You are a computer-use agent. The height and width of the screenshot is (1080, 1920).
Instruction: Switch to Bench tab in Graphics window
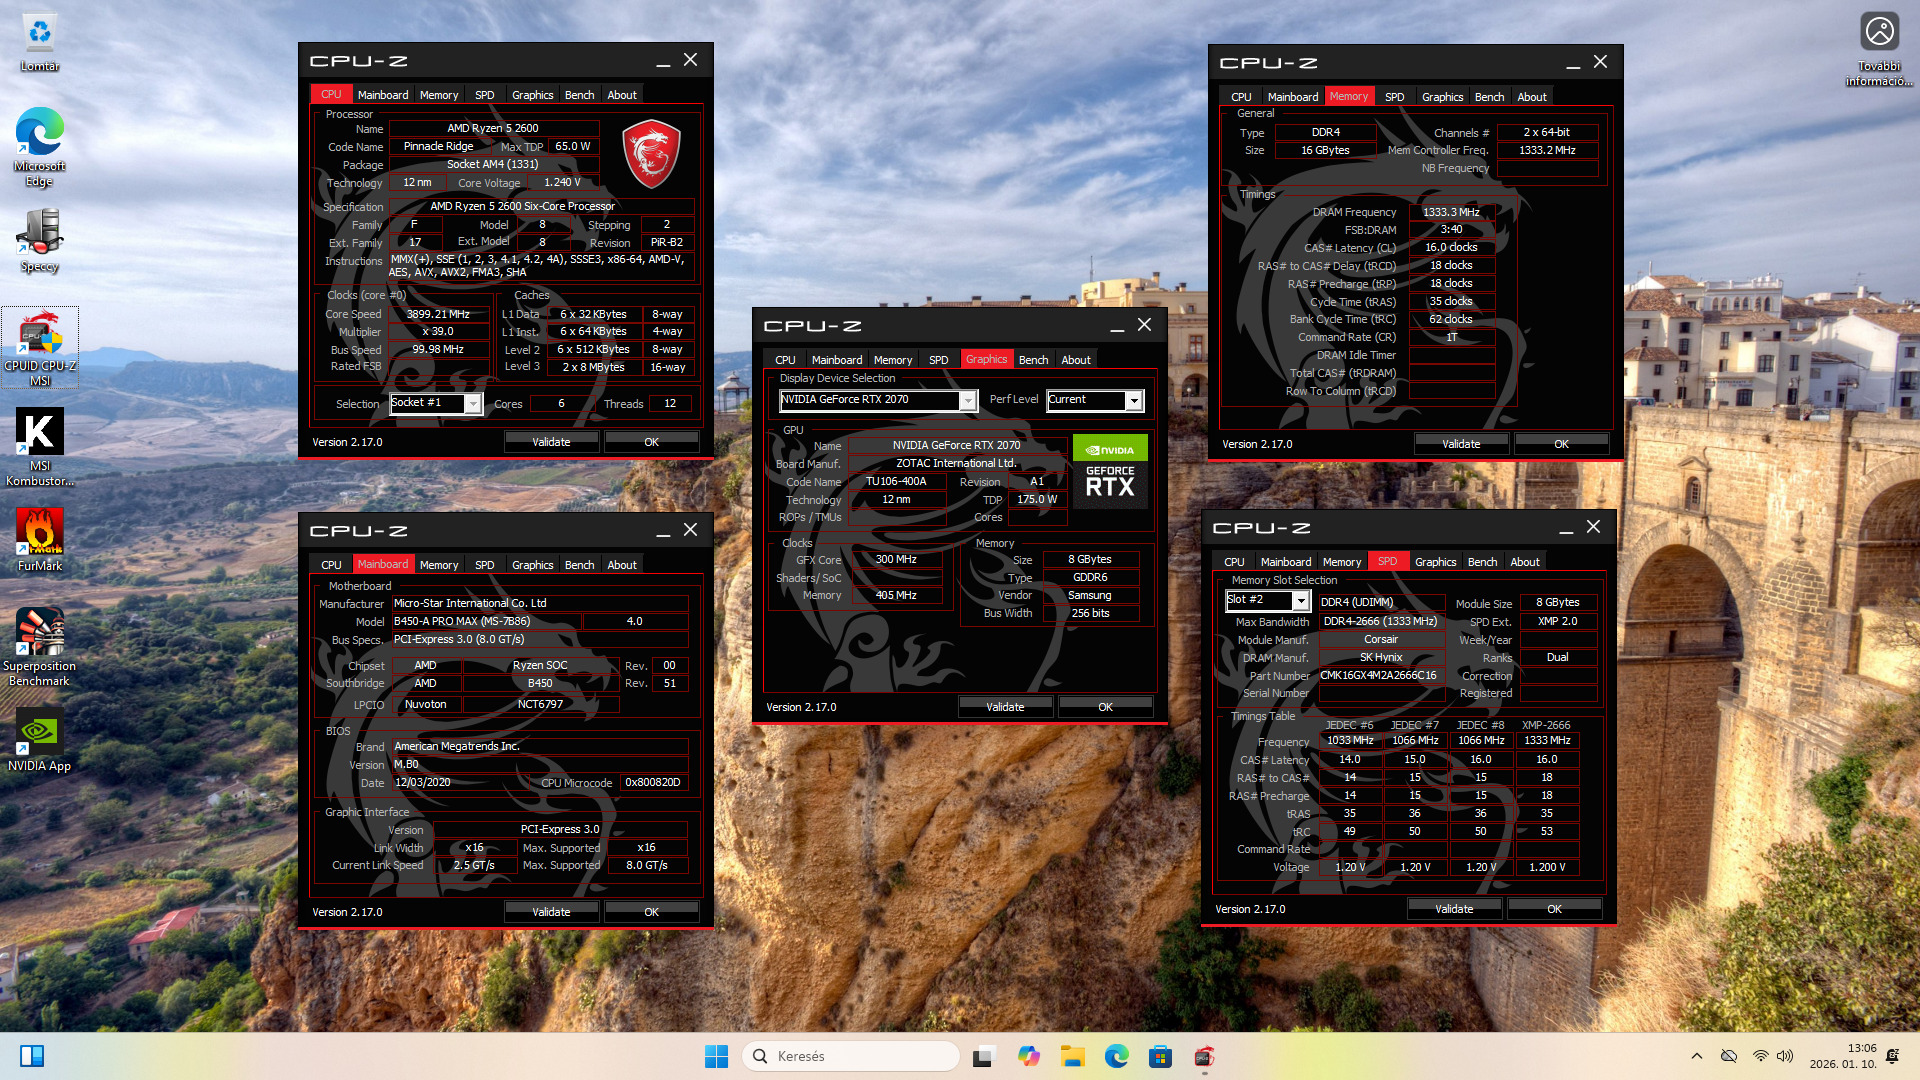pos(1033,360)
